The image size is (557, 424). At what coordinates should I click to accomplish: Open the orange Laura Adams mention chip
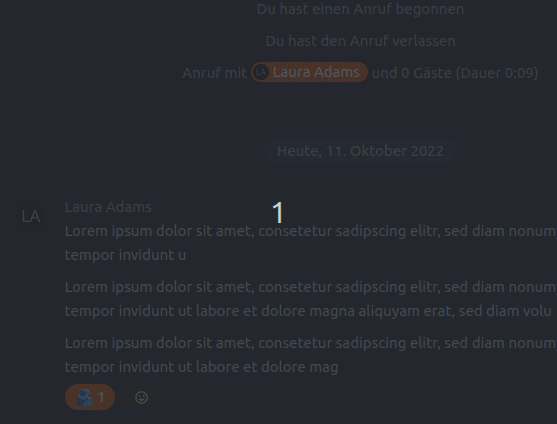point(309,72)
